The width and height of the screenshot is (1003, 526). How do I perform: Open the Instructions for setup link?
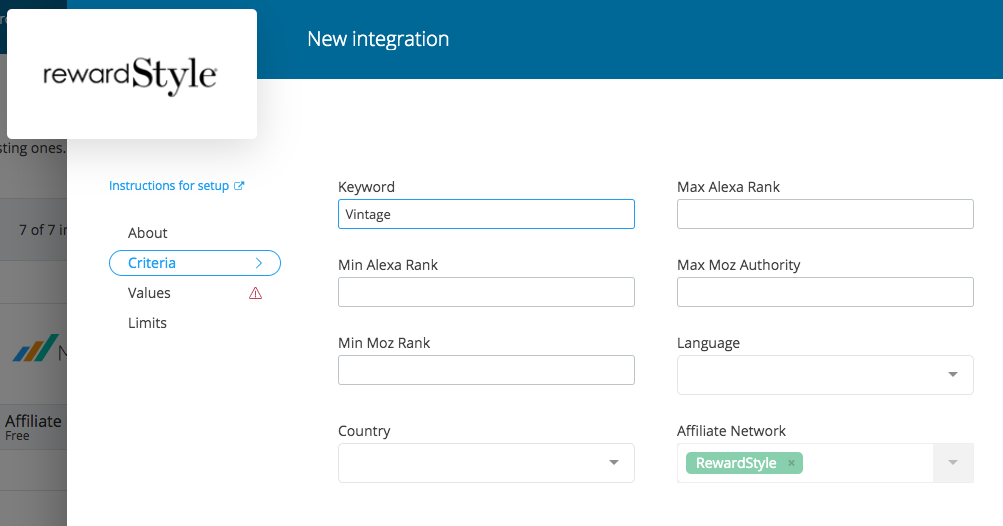tap(169, 186)
